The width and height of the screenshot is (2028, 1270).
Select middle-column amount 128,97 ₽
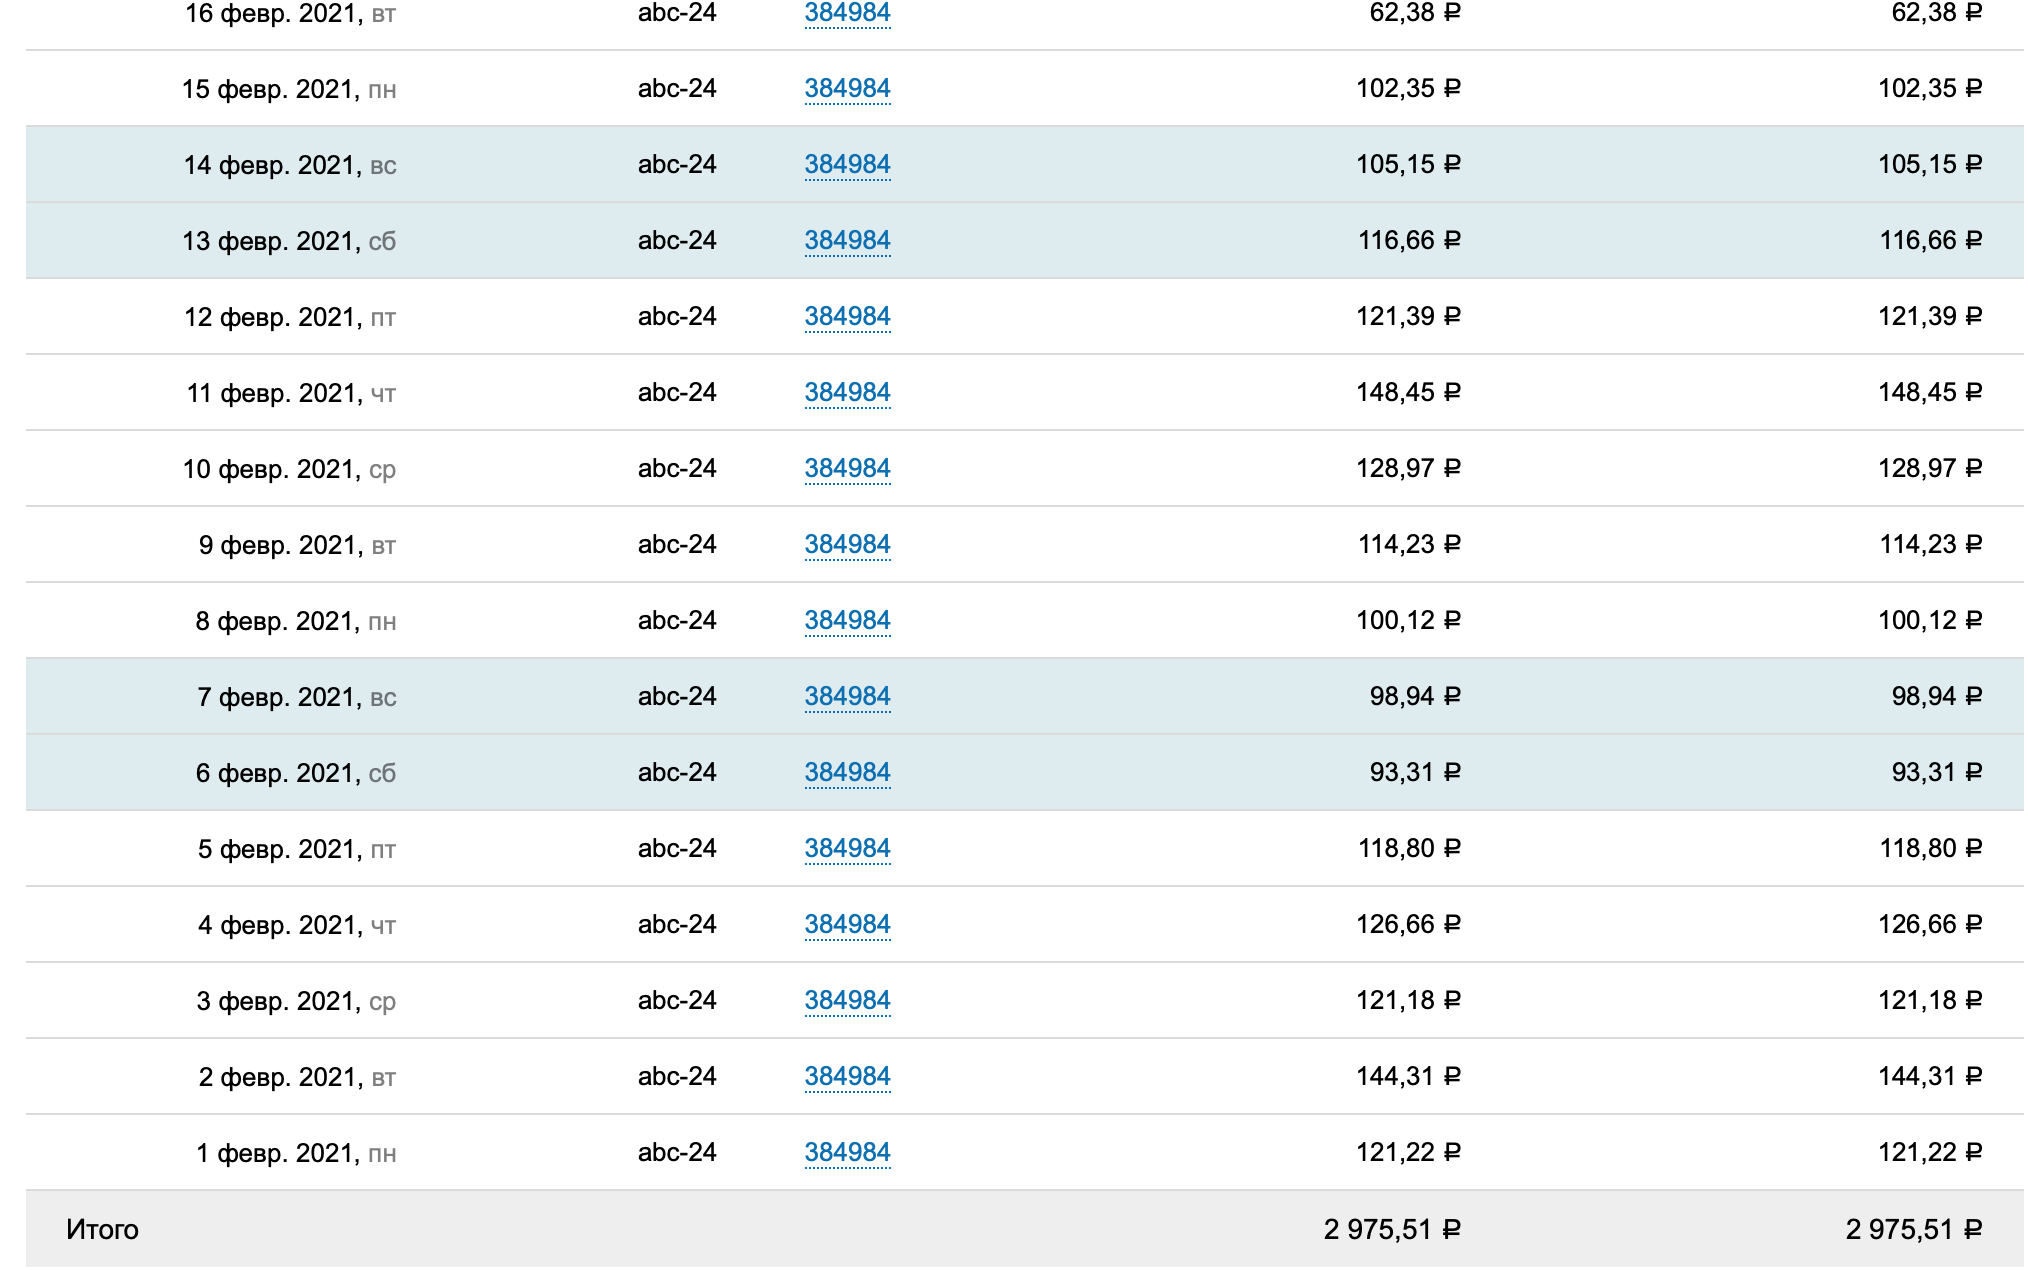point(1408,468)
